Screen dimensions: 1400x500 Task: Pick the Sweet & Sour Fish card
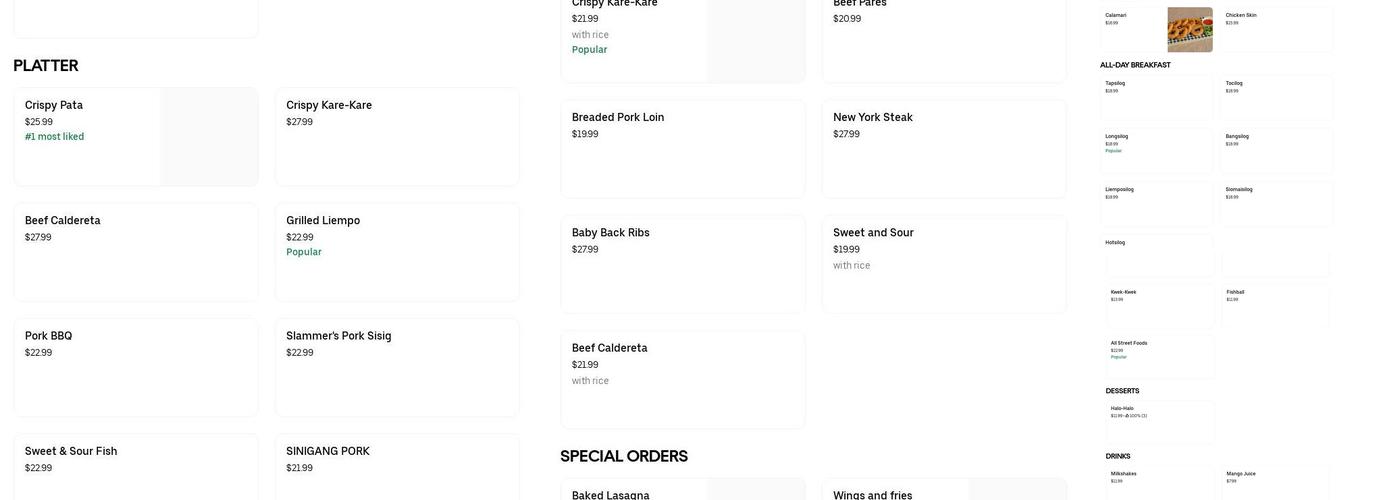point(136,468)
